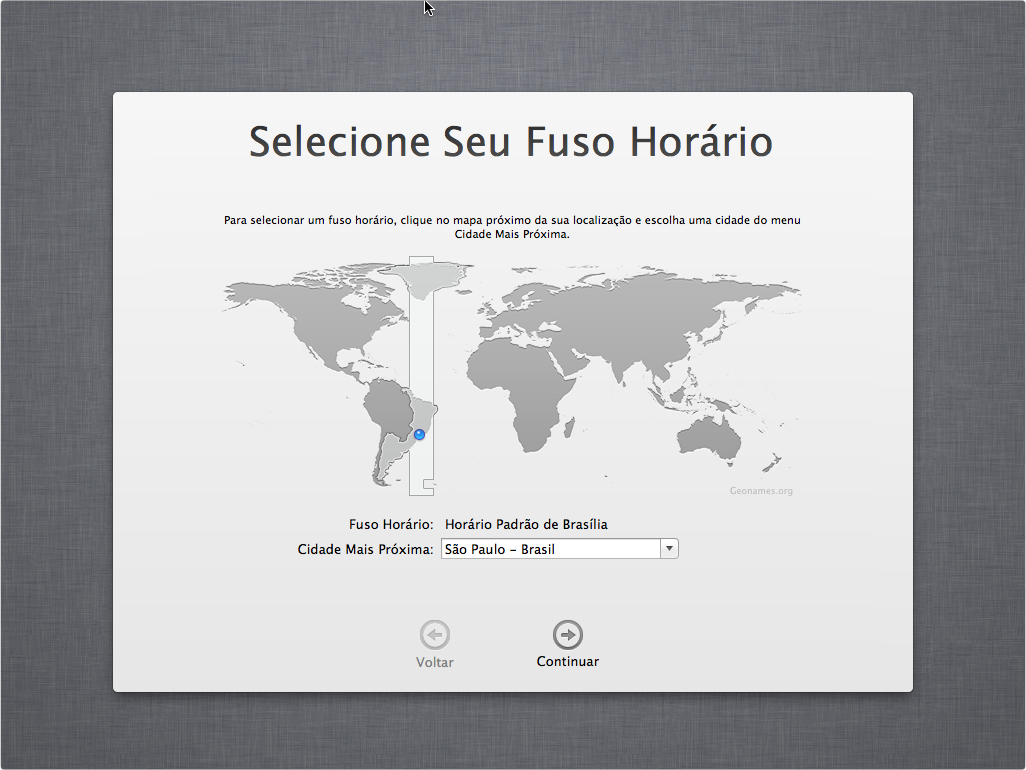1026x770 pixels.
Task: Click Argentina at South America's southern tip
Action: click(x=383, y=460)
